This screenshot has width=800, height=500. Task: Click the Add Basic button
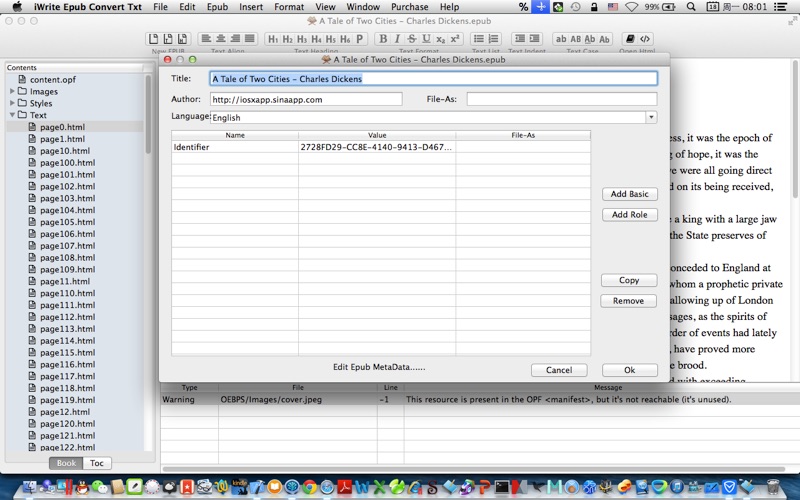pos(630,194)
